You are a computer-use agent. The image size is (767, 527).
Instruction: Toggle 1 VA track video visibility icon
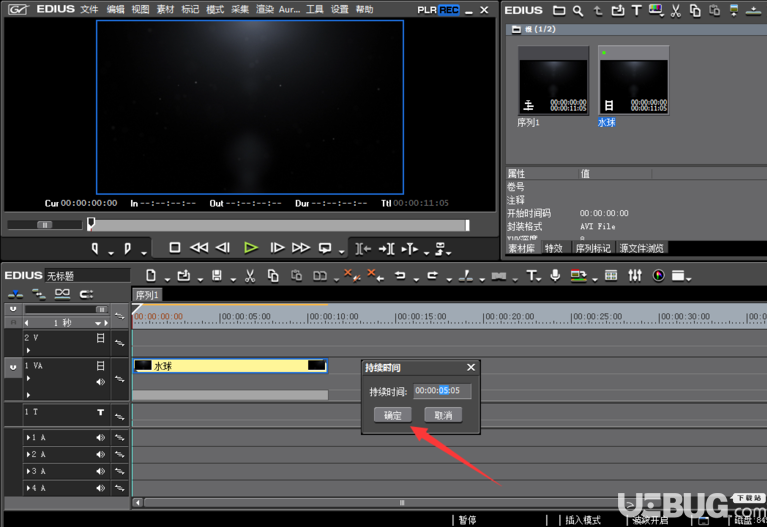[100, 366]
